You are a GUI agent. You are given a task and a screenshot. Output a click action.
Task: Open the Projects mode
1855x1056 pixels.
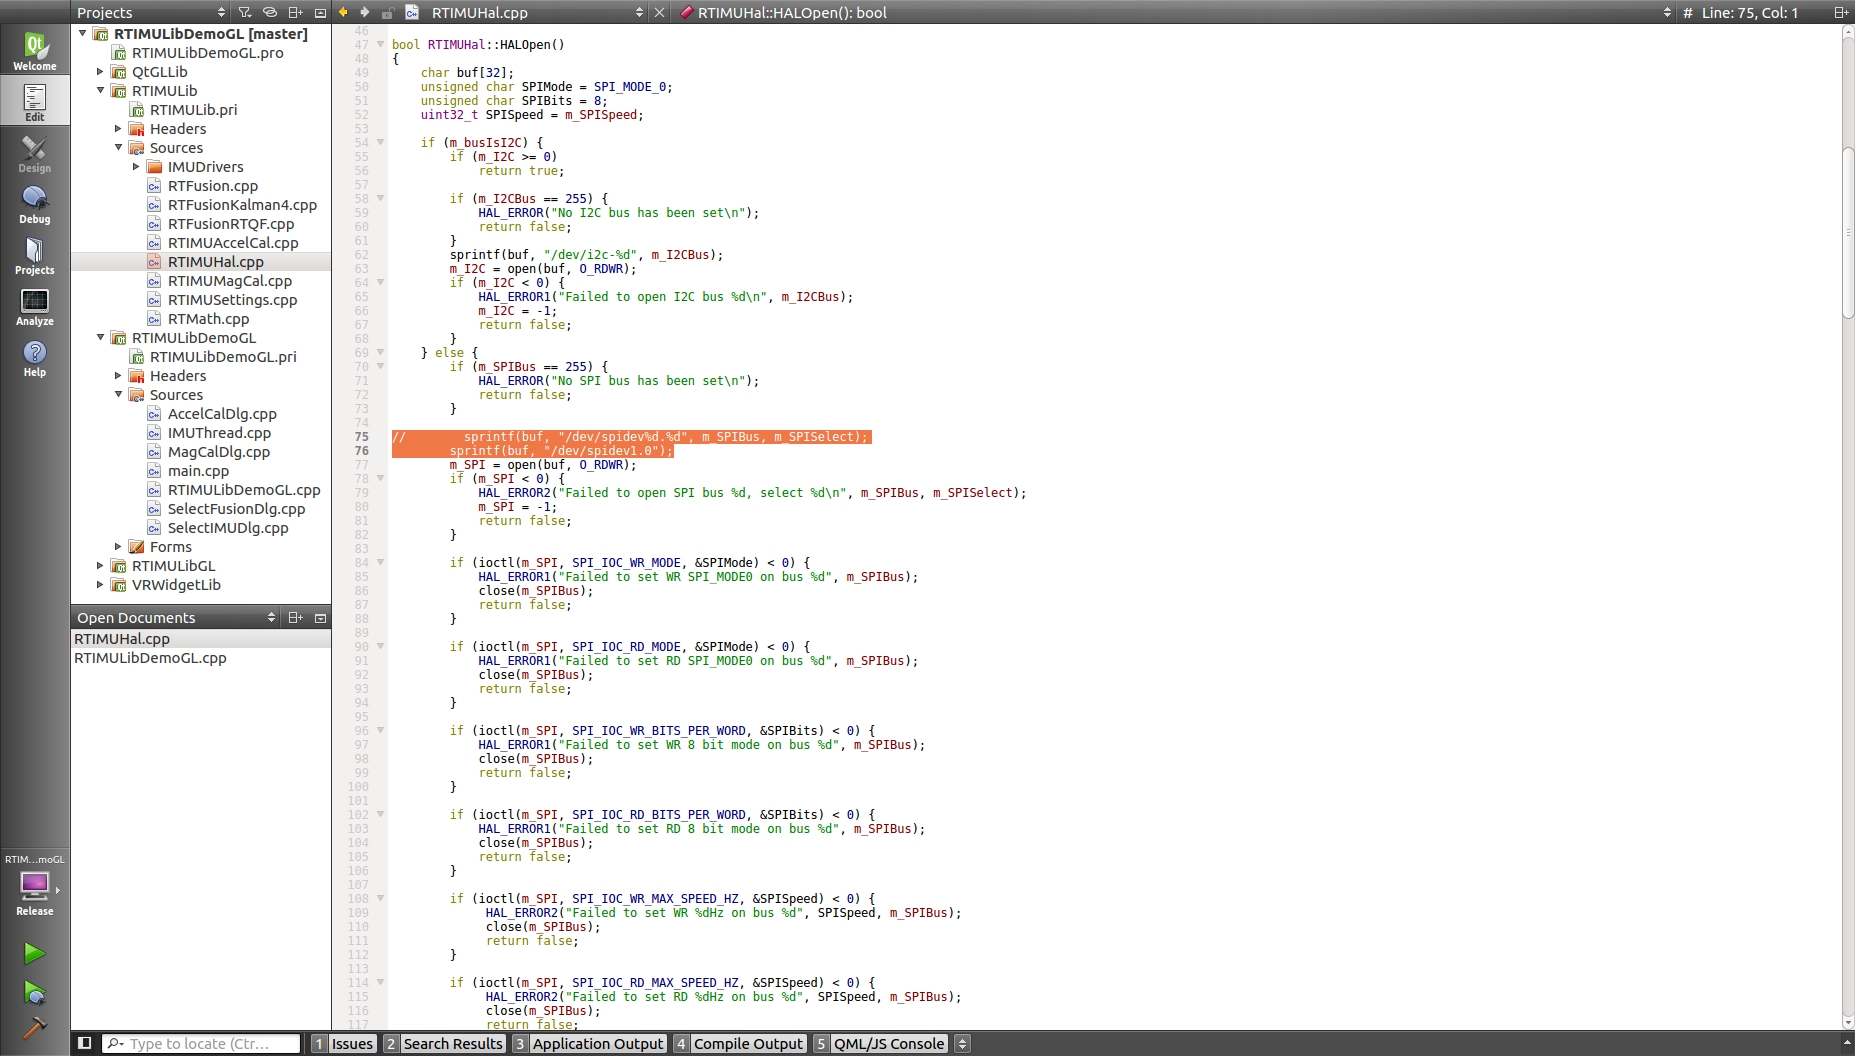[34, 255]
